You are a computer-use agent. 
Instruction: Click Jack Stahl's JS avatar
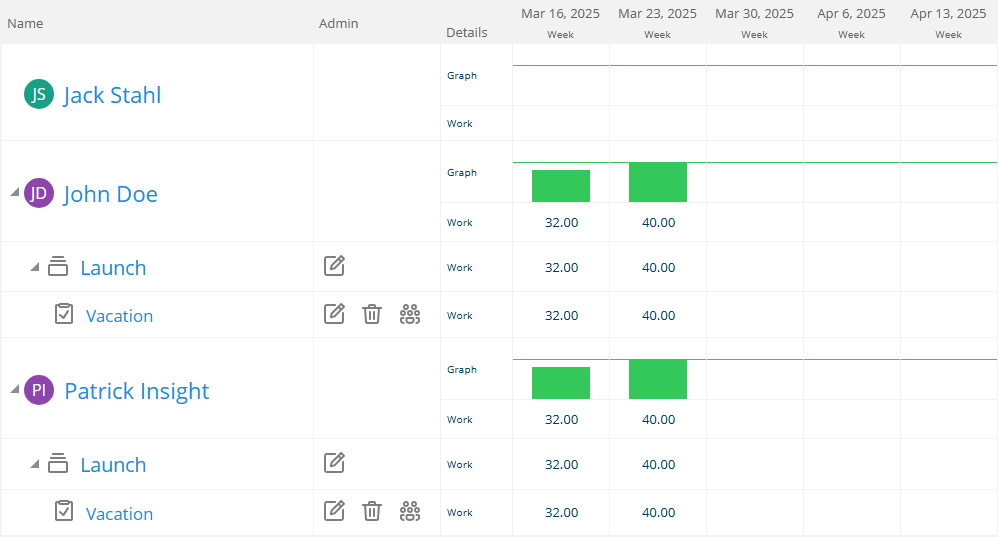coord(39,94)
